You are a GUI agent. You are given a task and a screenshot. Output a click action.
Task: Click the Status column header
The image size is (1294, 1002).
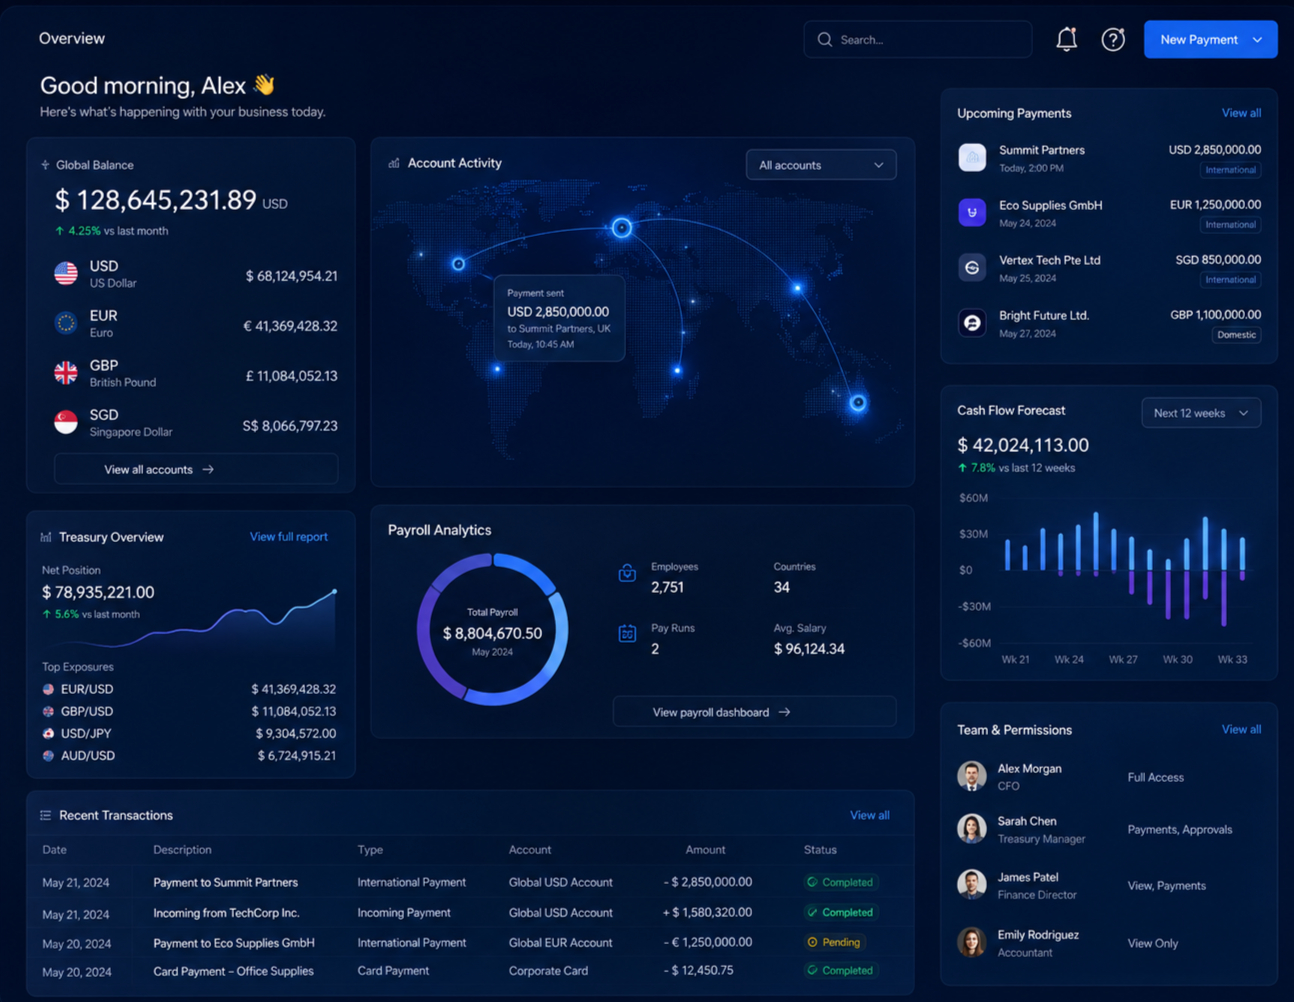820,850
